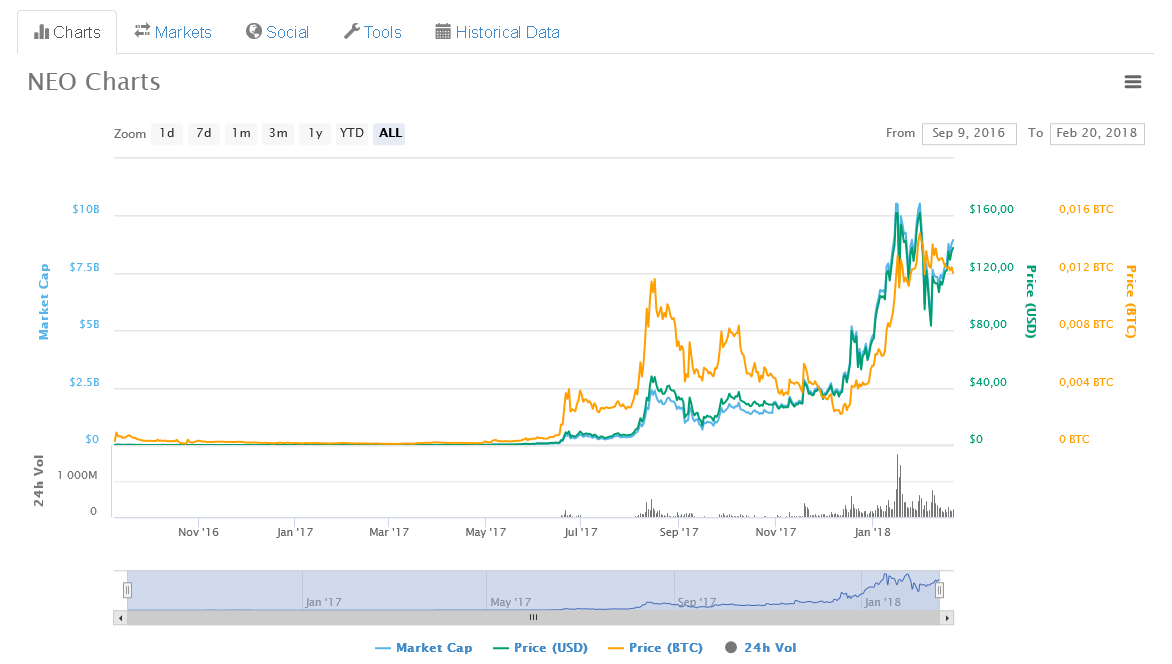Screen dimensions: 1172x664
Task: Click the 1 000M volume axis label
Action: [77, 476]
